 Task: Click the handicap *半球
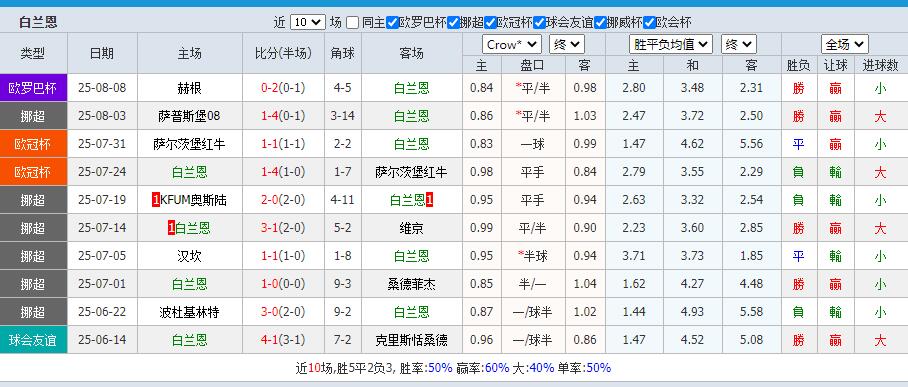(x=533, y=256)
